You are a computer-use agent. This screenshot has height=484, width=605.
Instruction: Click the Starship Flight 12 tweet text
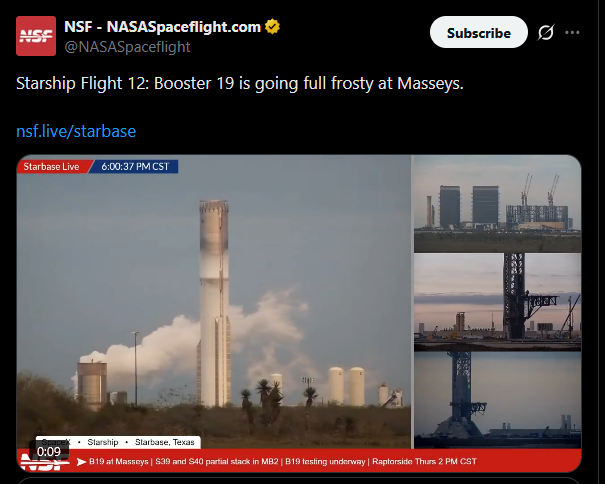[x=240, y=83]
